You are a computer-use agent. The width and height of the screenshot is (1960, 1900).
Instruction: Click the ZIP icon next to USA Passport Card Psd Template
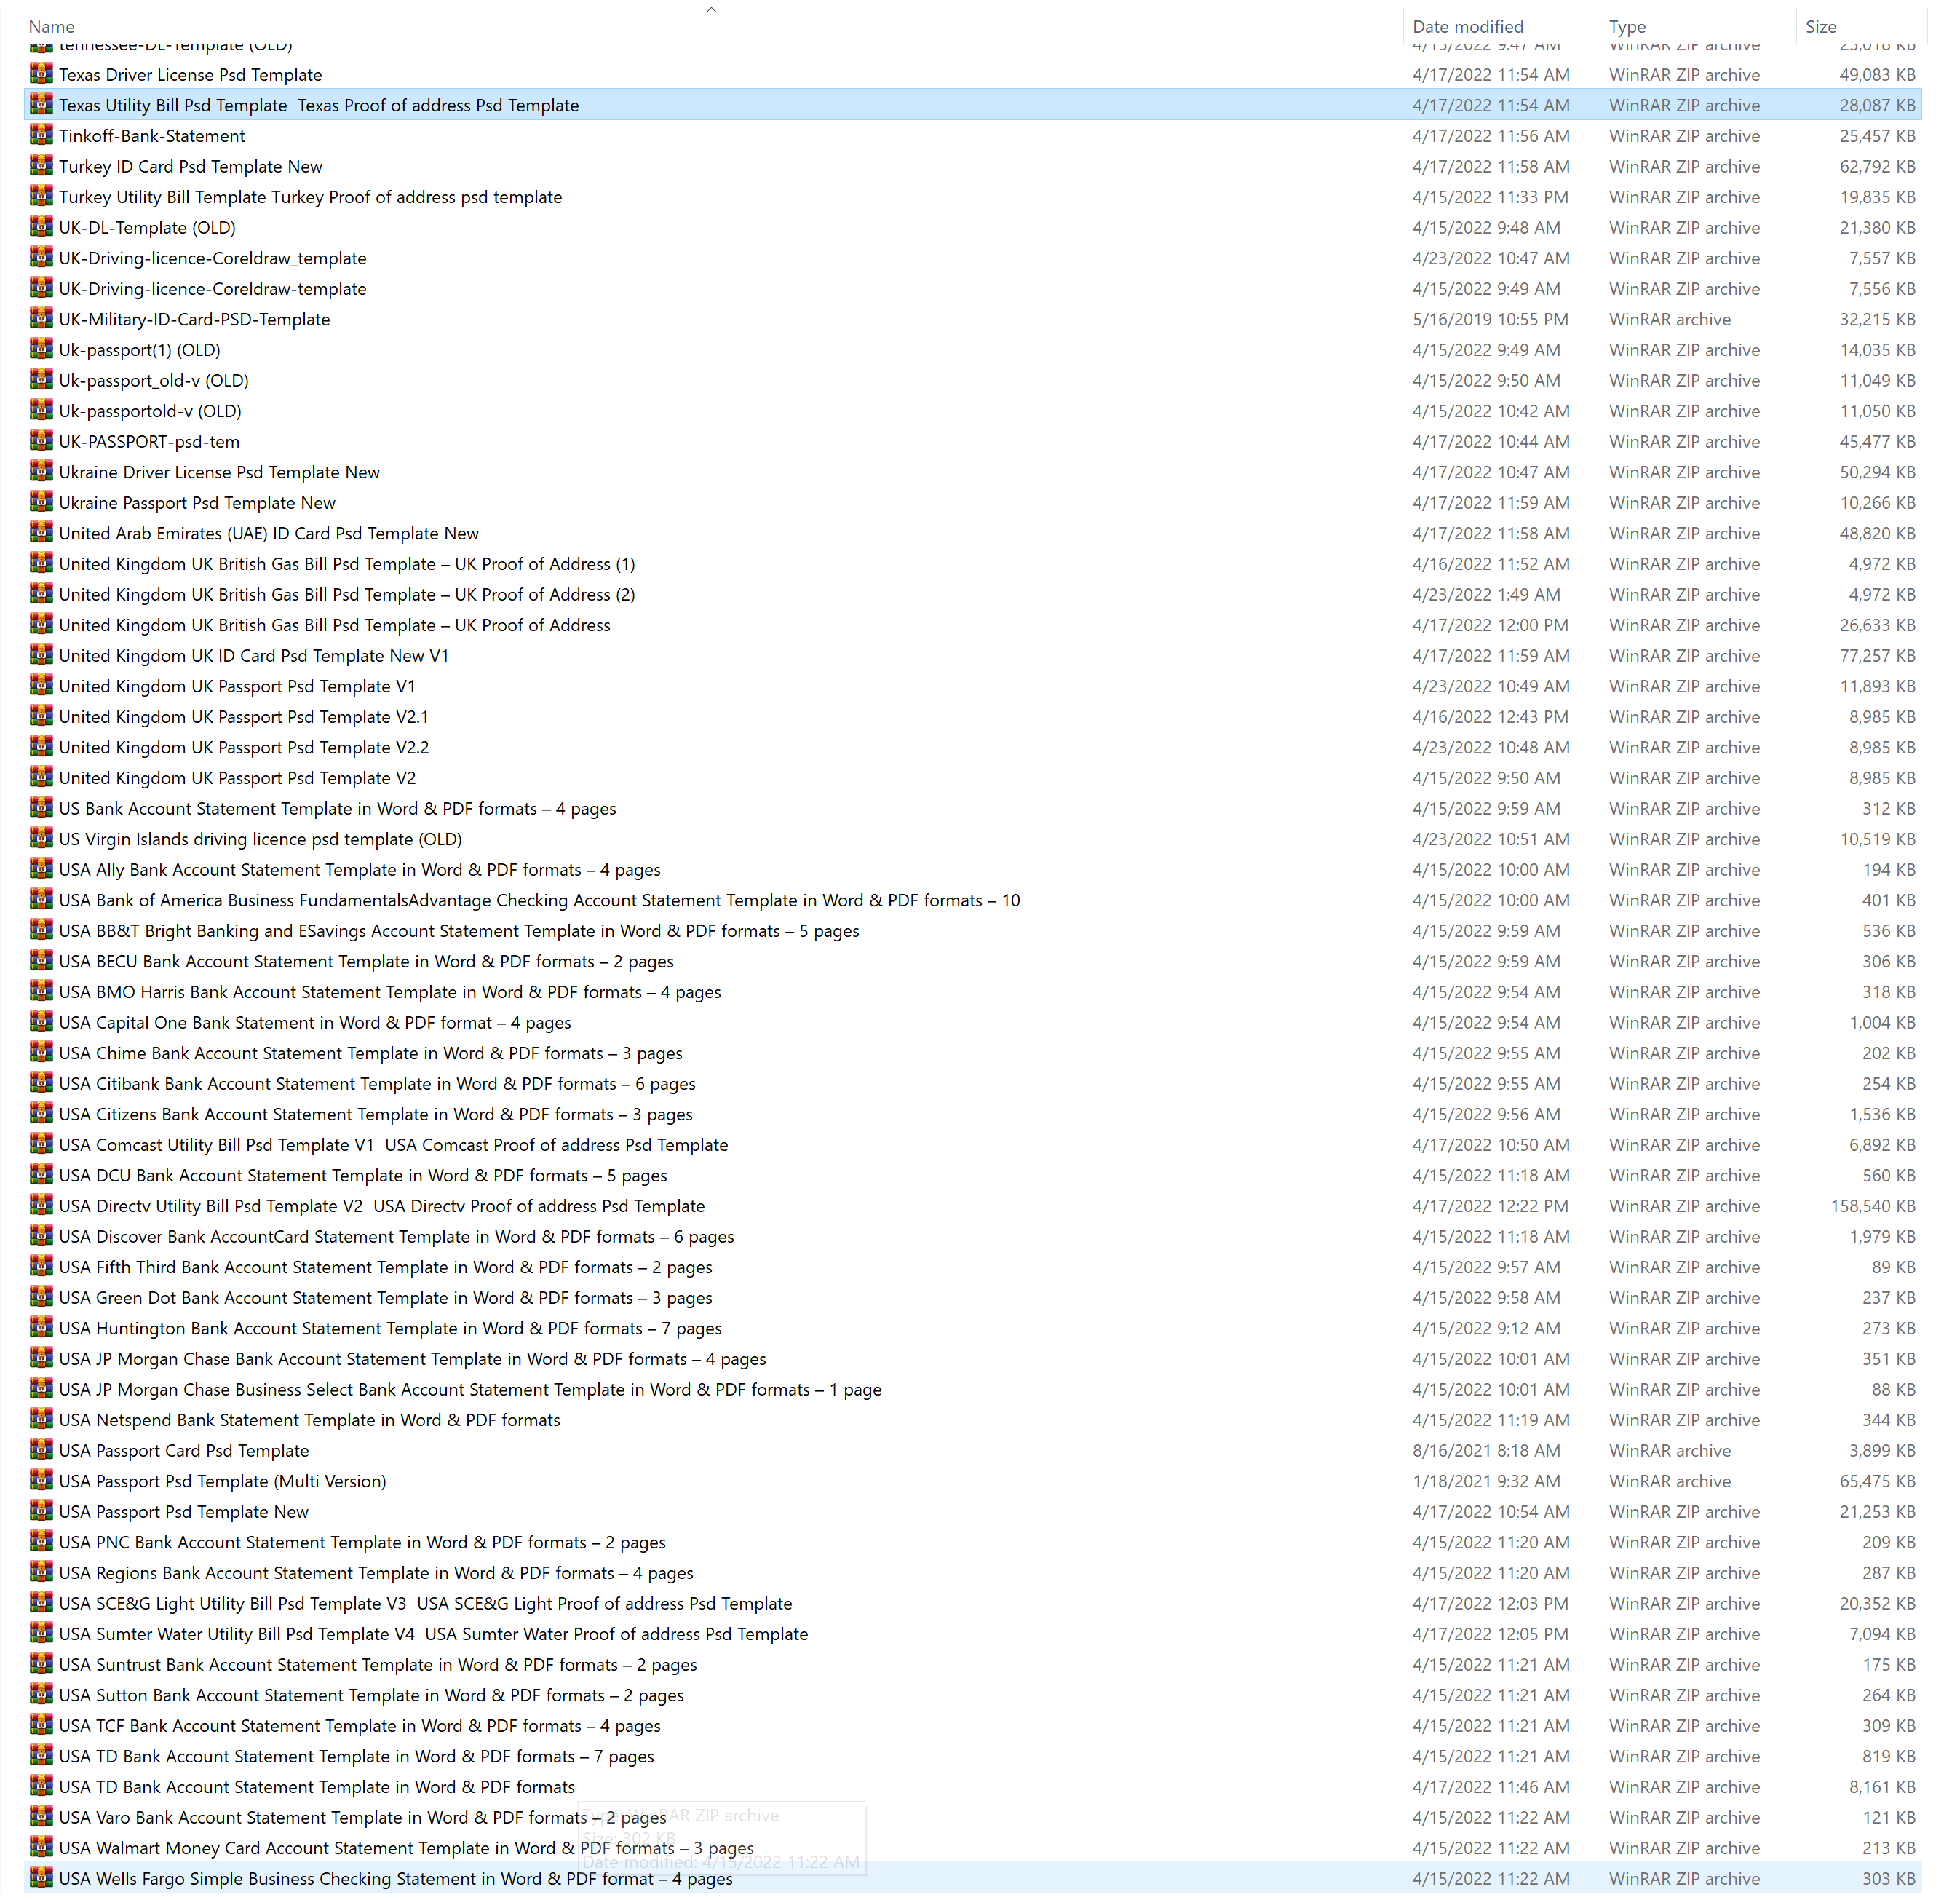[41, 1450]
